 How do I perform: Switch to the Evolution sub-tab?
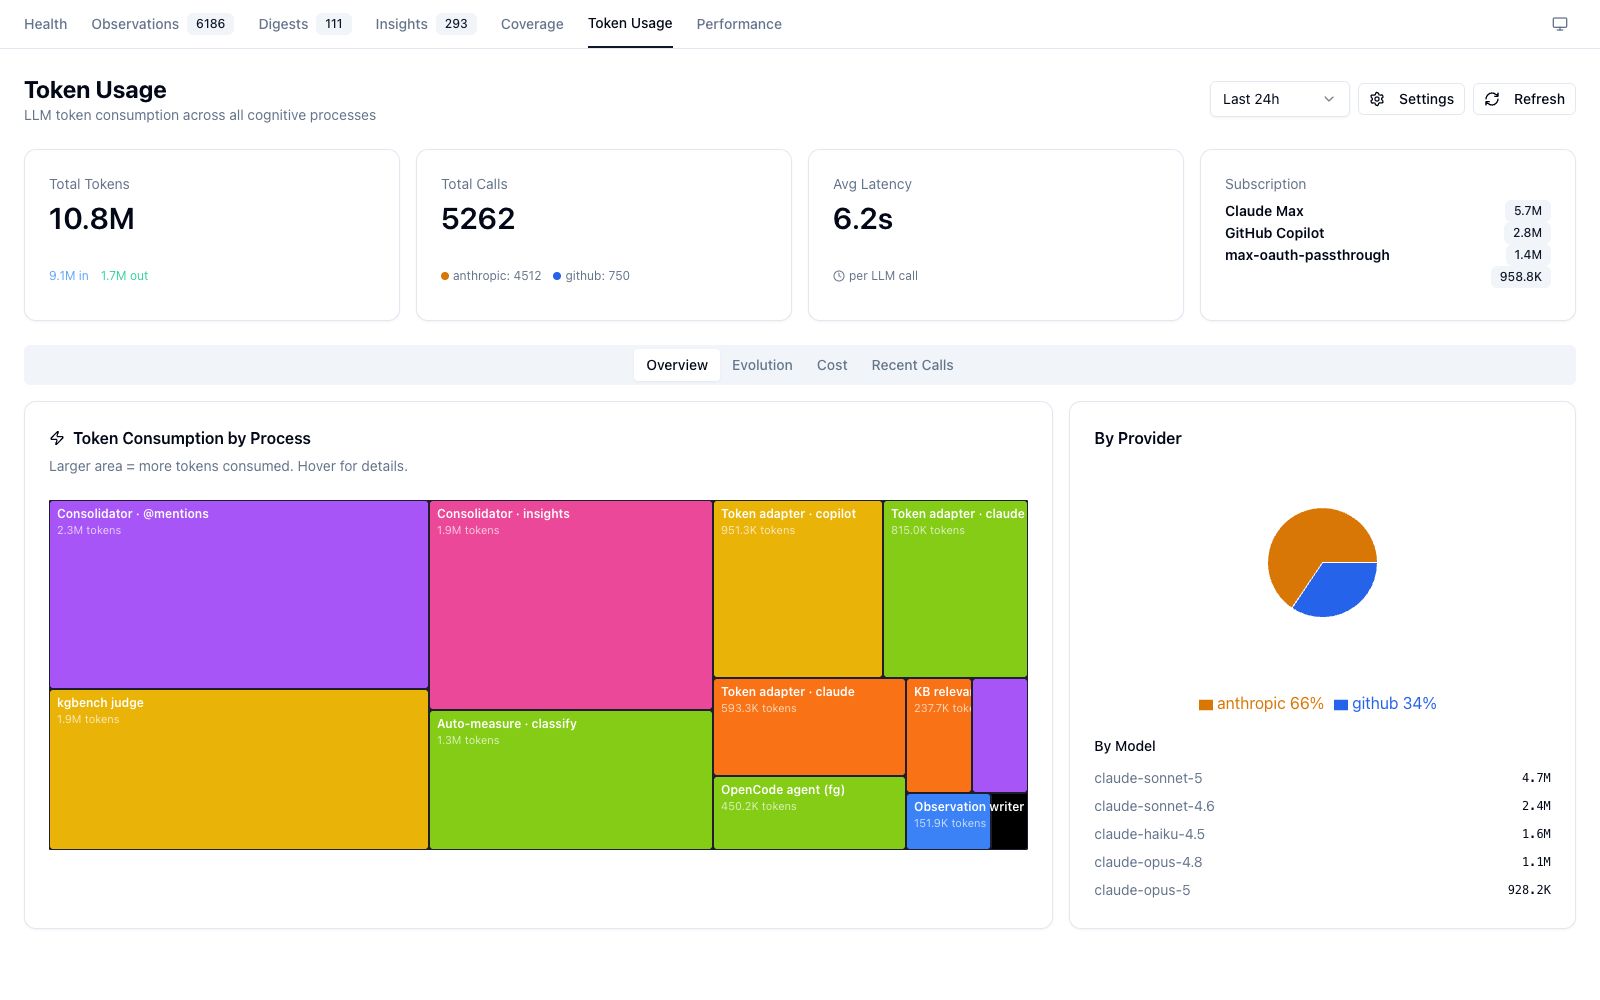762,365
